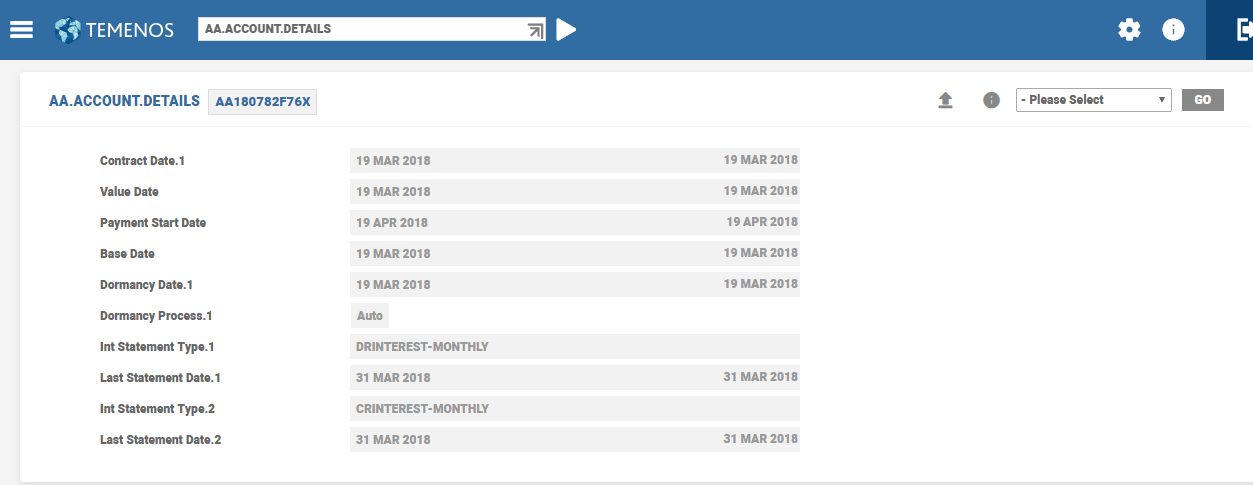Click the Dormancy Process.1 Auto value
The width and height of the screenshot is (1253, 485).
coord(370,316)
